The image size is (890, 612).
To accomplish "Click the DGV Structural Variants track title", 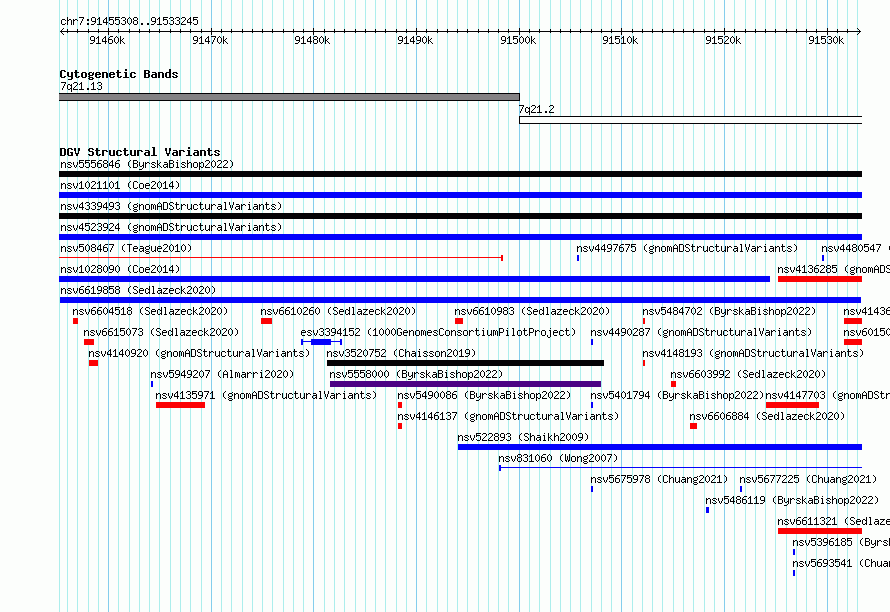I will (140, 152).
